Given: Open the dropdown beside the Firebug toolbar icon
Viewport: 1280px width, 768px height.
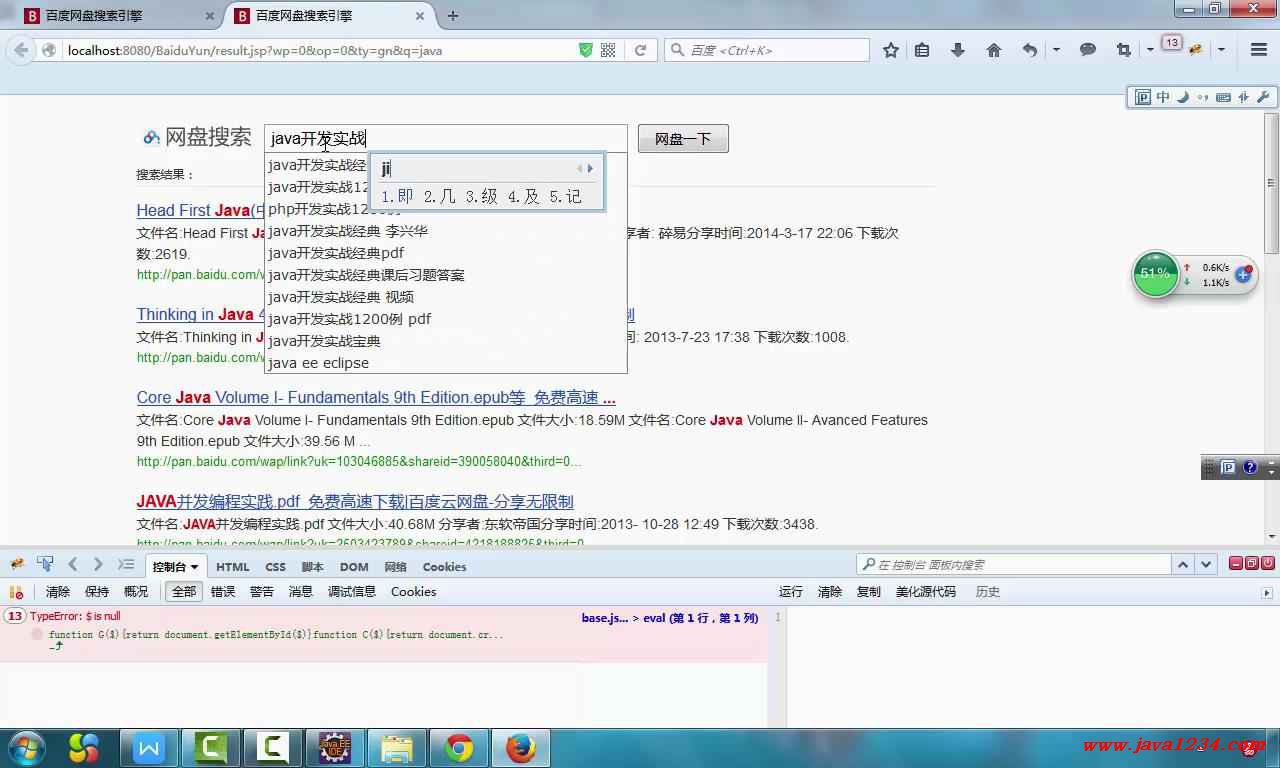Looking at the screenshot, I should click(1221, 50).
